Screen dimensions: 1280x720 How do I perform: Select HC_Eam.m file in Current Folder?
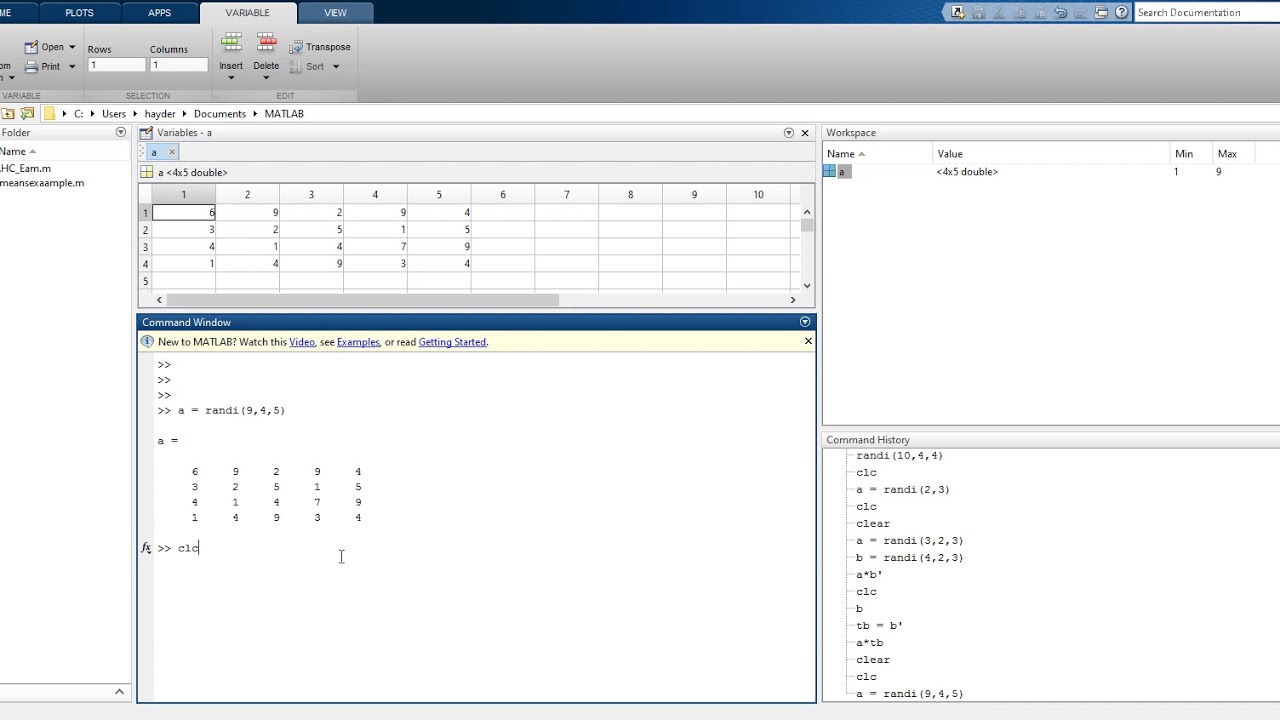point(26,168)
